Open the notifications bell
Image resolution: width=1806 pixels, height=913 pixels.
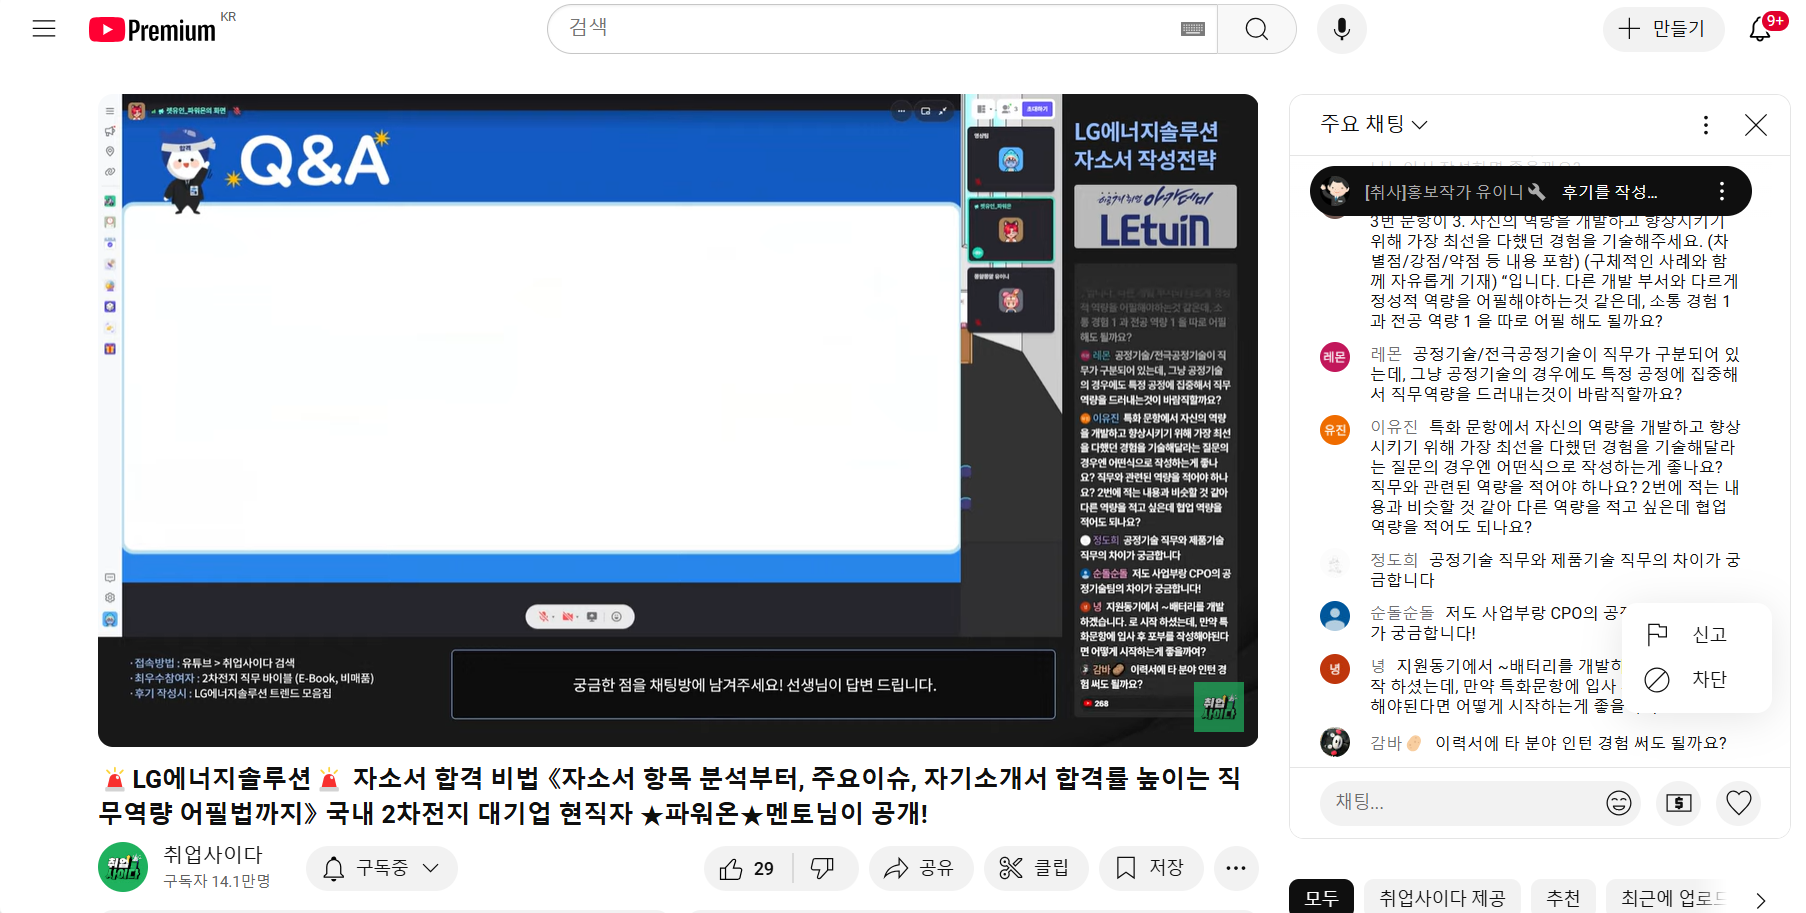(x=1760, y=29)
